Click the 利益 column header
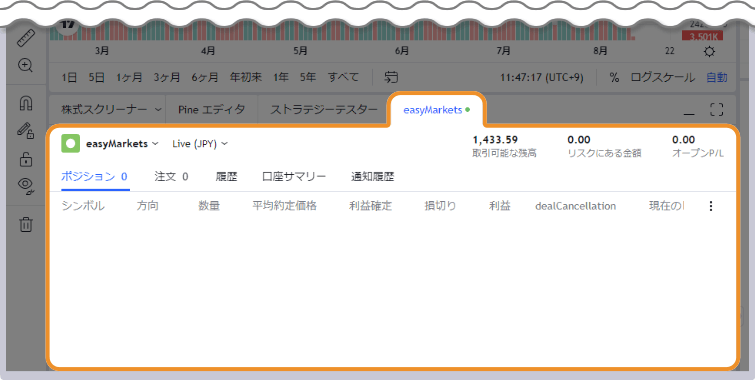The height and width of the screenshot is (380, 755). 500,206
